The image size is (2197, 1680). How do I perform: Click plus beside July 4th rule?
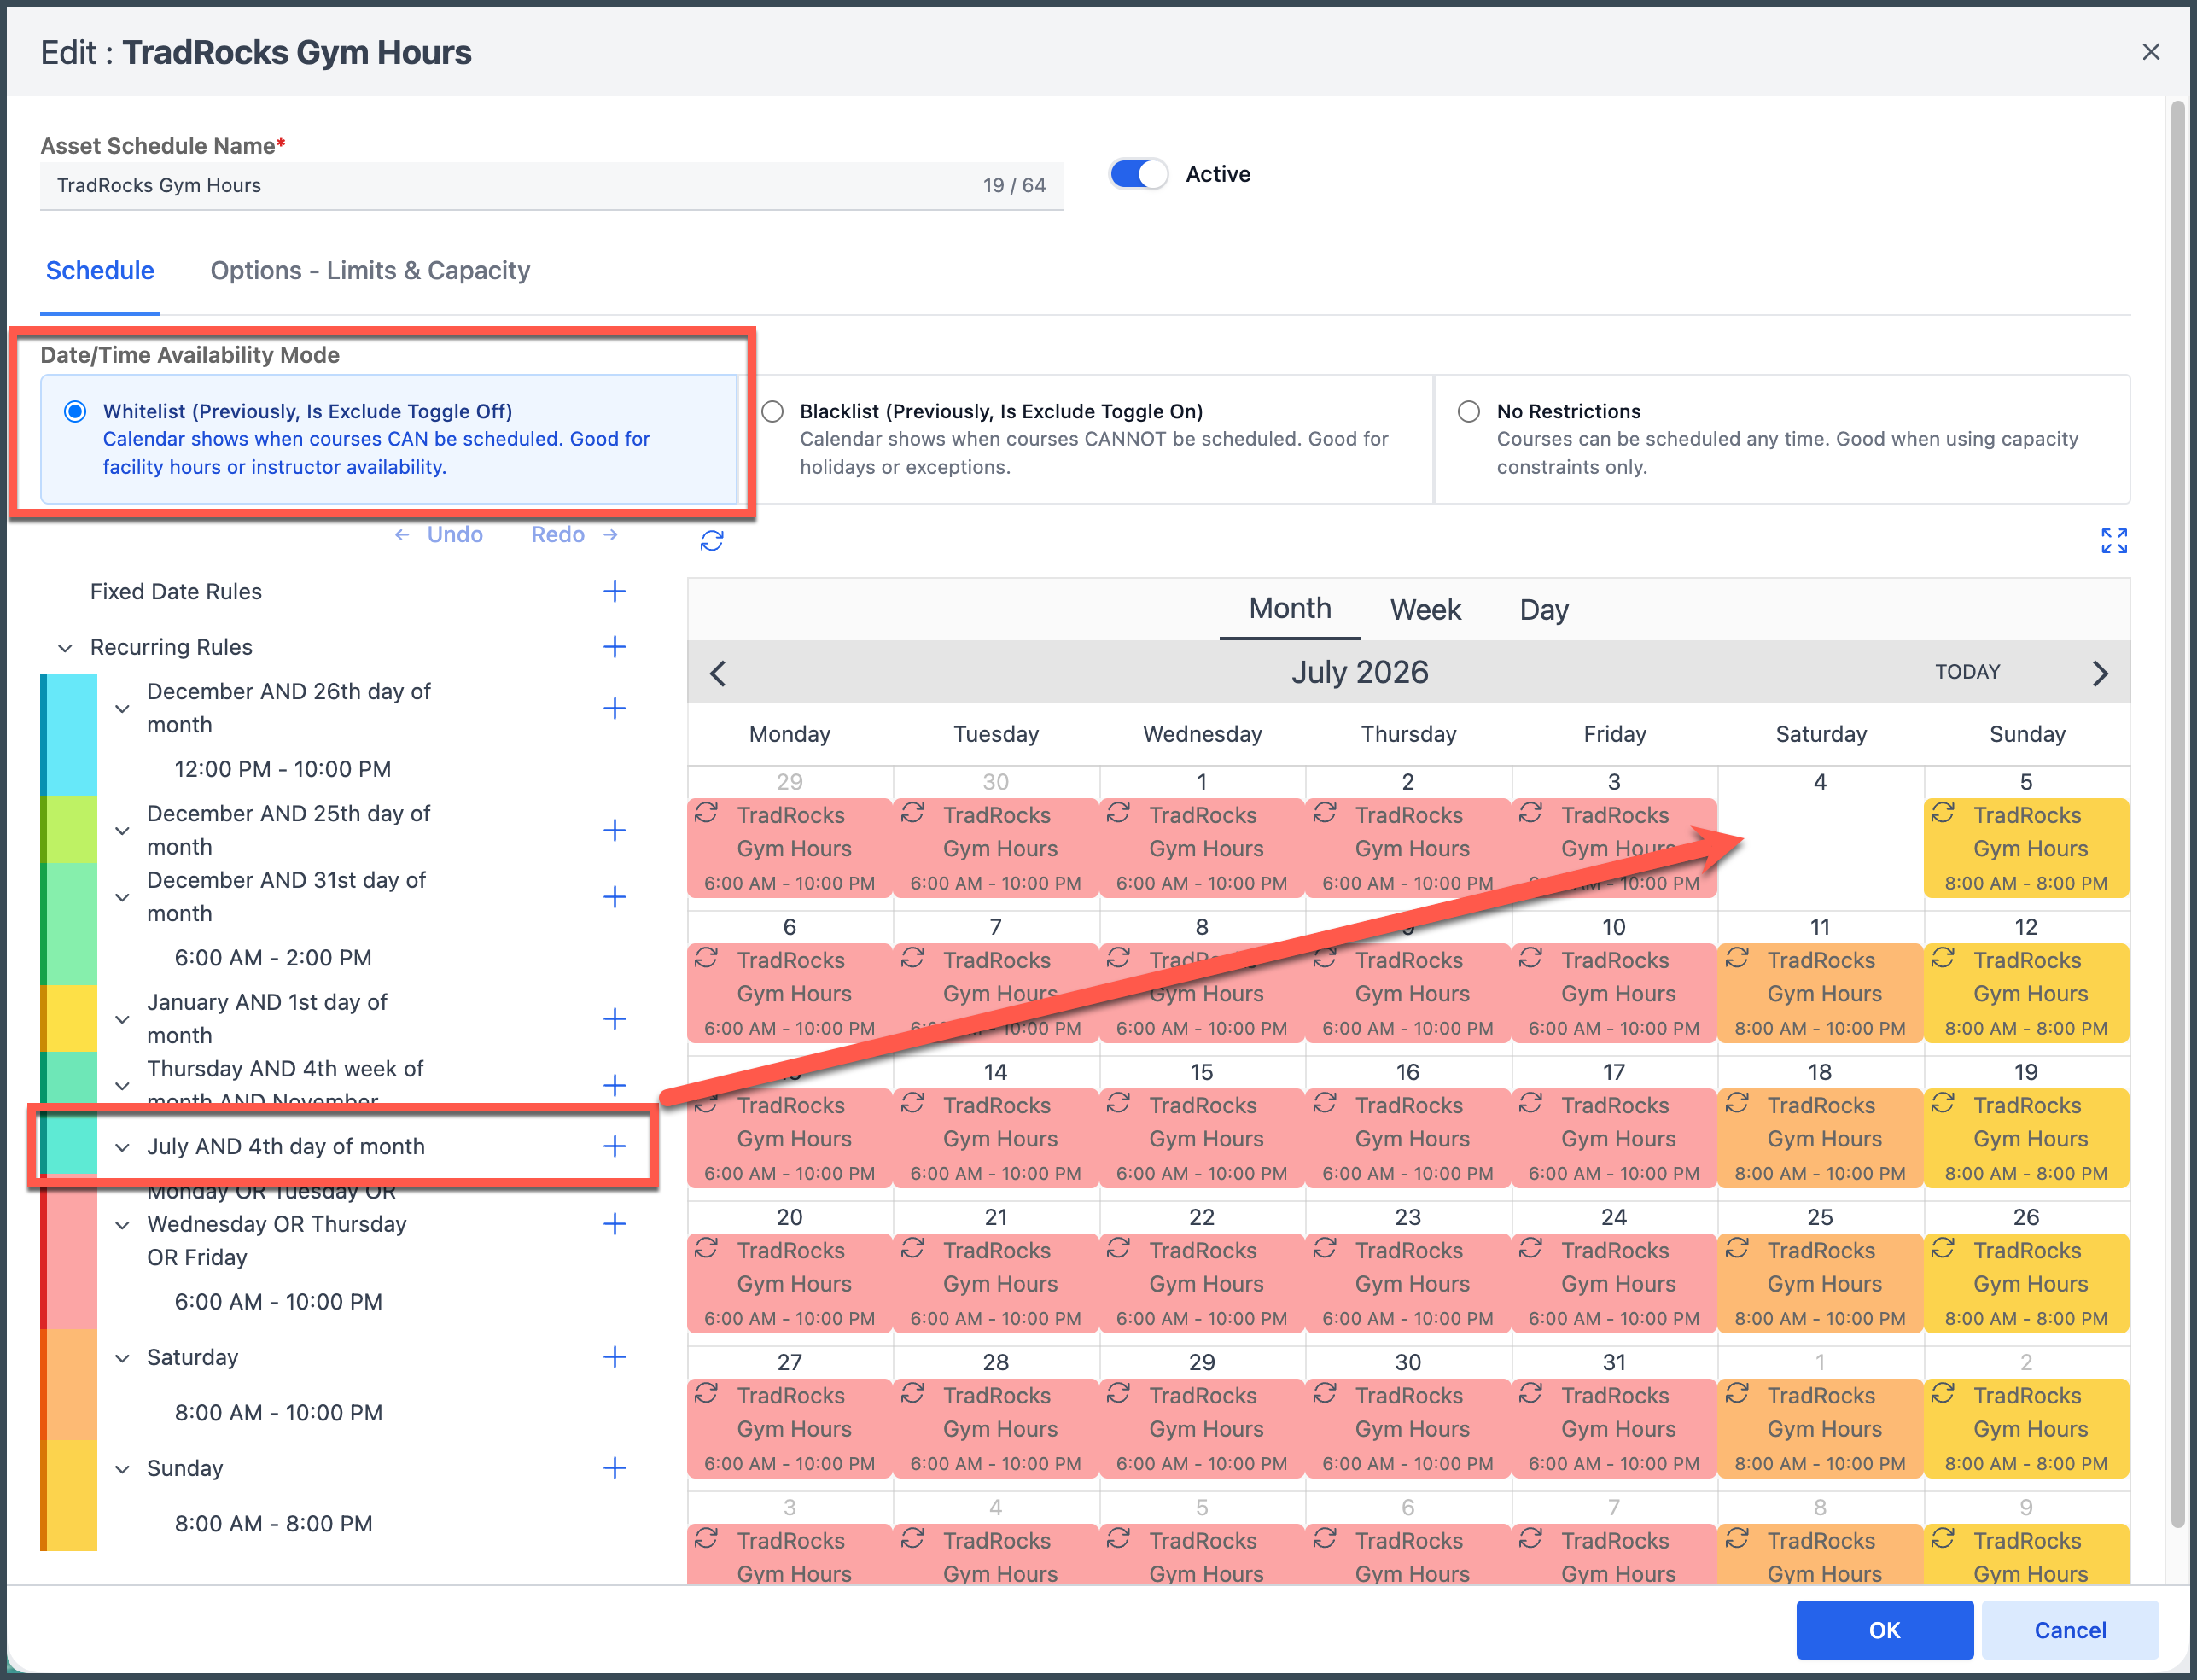tap(614, 1146)
